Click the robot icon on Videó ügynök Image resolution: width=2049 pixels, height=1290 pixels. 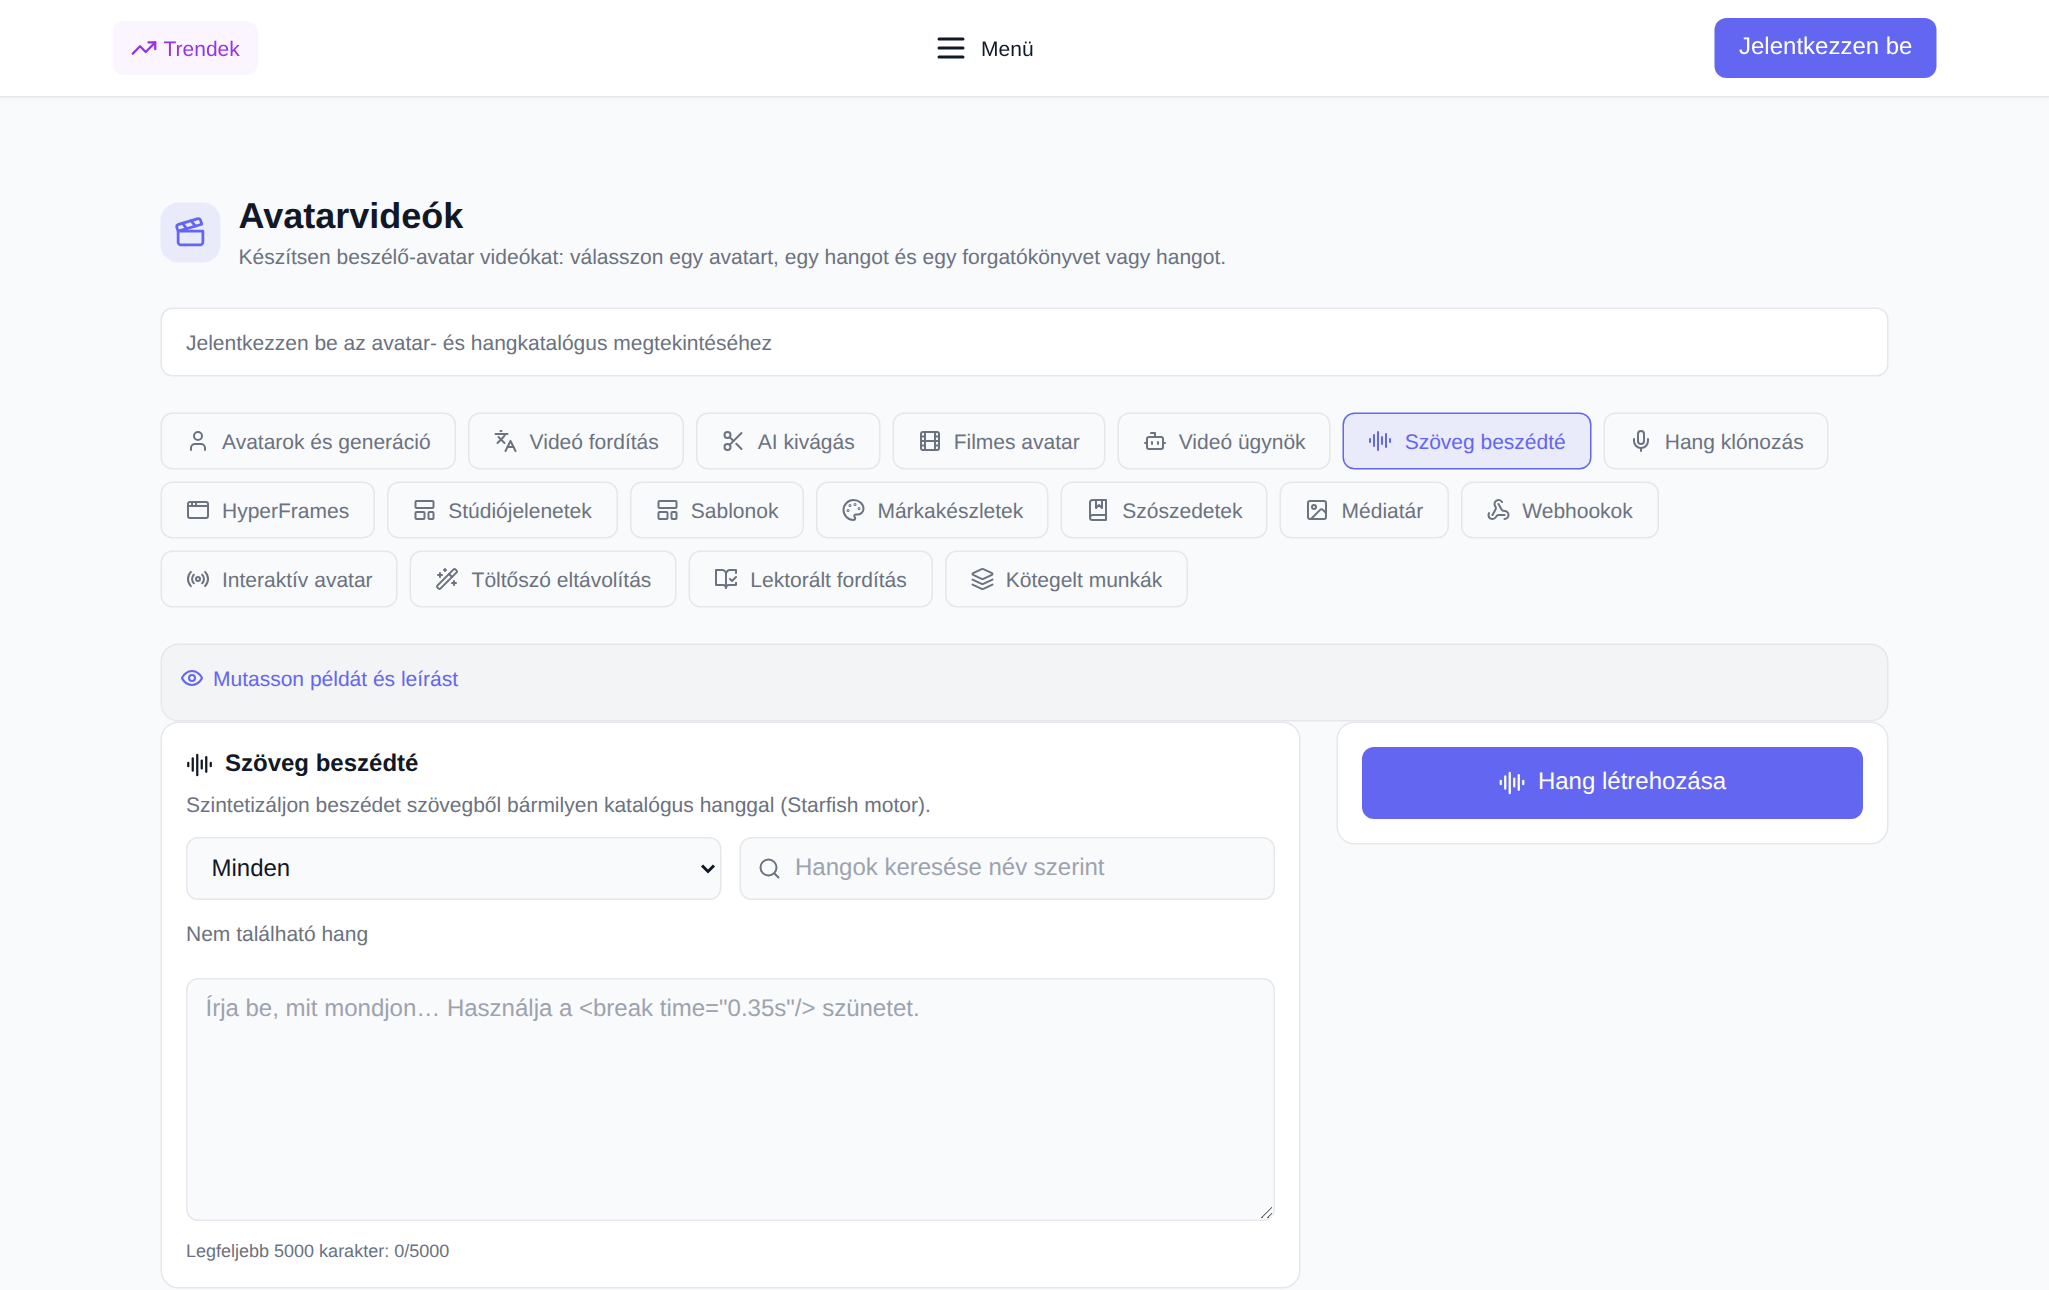point(1154,441)
